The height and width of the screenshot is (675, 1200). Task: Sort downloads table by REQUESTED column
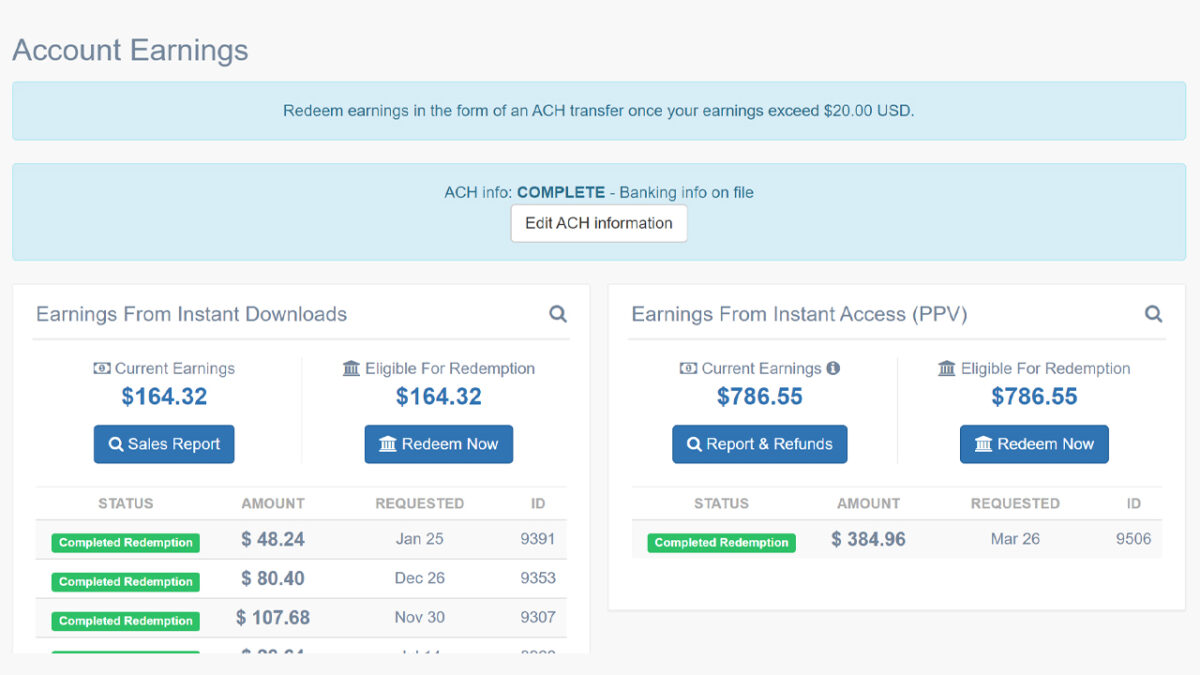(420, 503)
